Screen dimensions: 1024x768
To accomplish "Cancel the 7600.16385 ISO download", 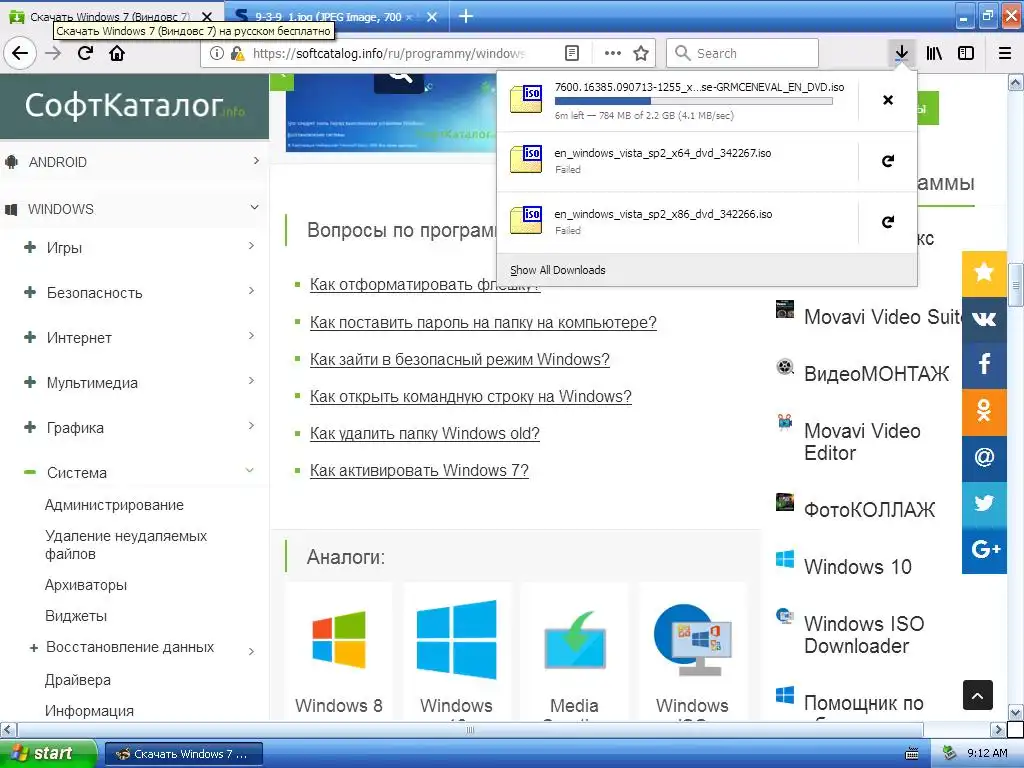I will coord(888,100).
